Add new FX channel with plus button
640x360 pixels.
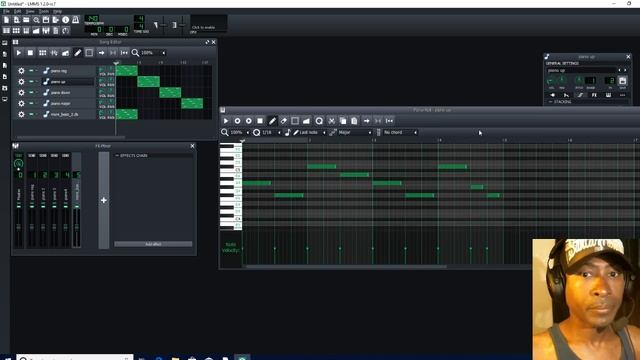[104, 200]
